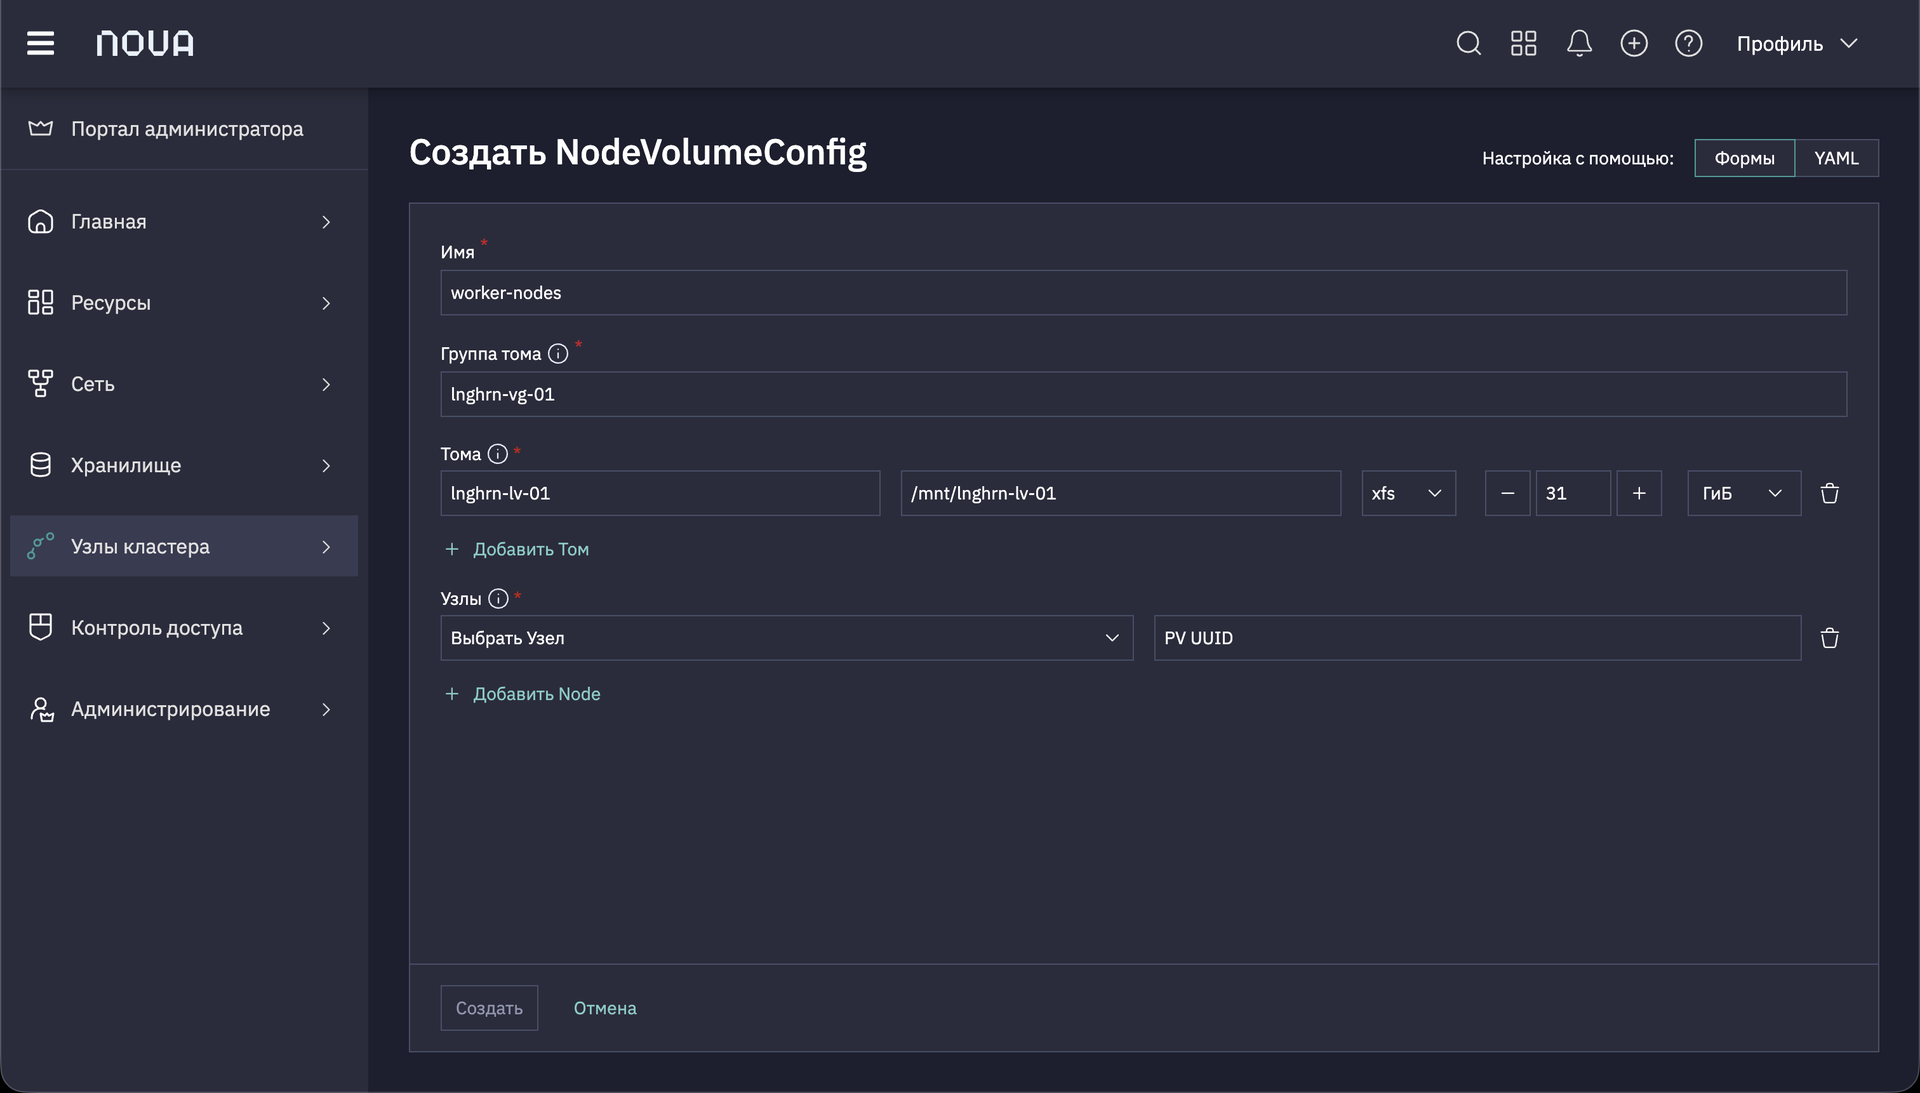The width and height of the screenshot is (1920, 1093).
Task: Expand the Контроль доступа chevron
Action: (x=326, y=628)
